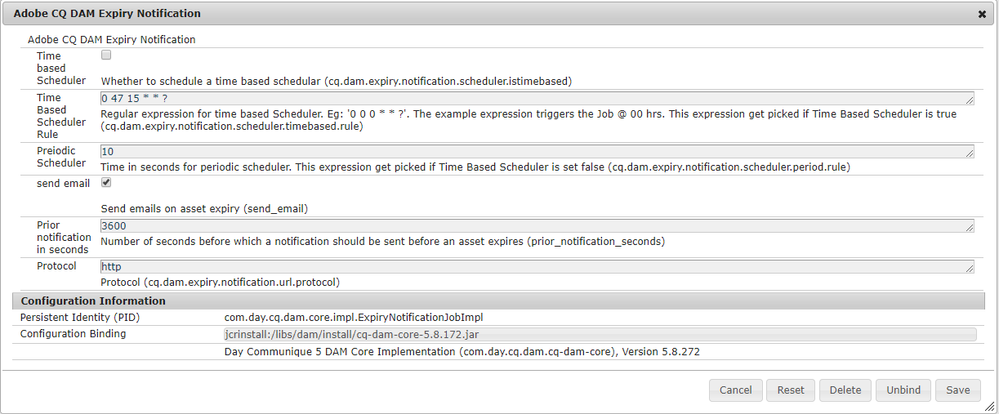Image resolution: width=999 pixels, height=414 pixels.
Task: Enable the Time based Scheduler checkbox
Action: coord(106,55)
